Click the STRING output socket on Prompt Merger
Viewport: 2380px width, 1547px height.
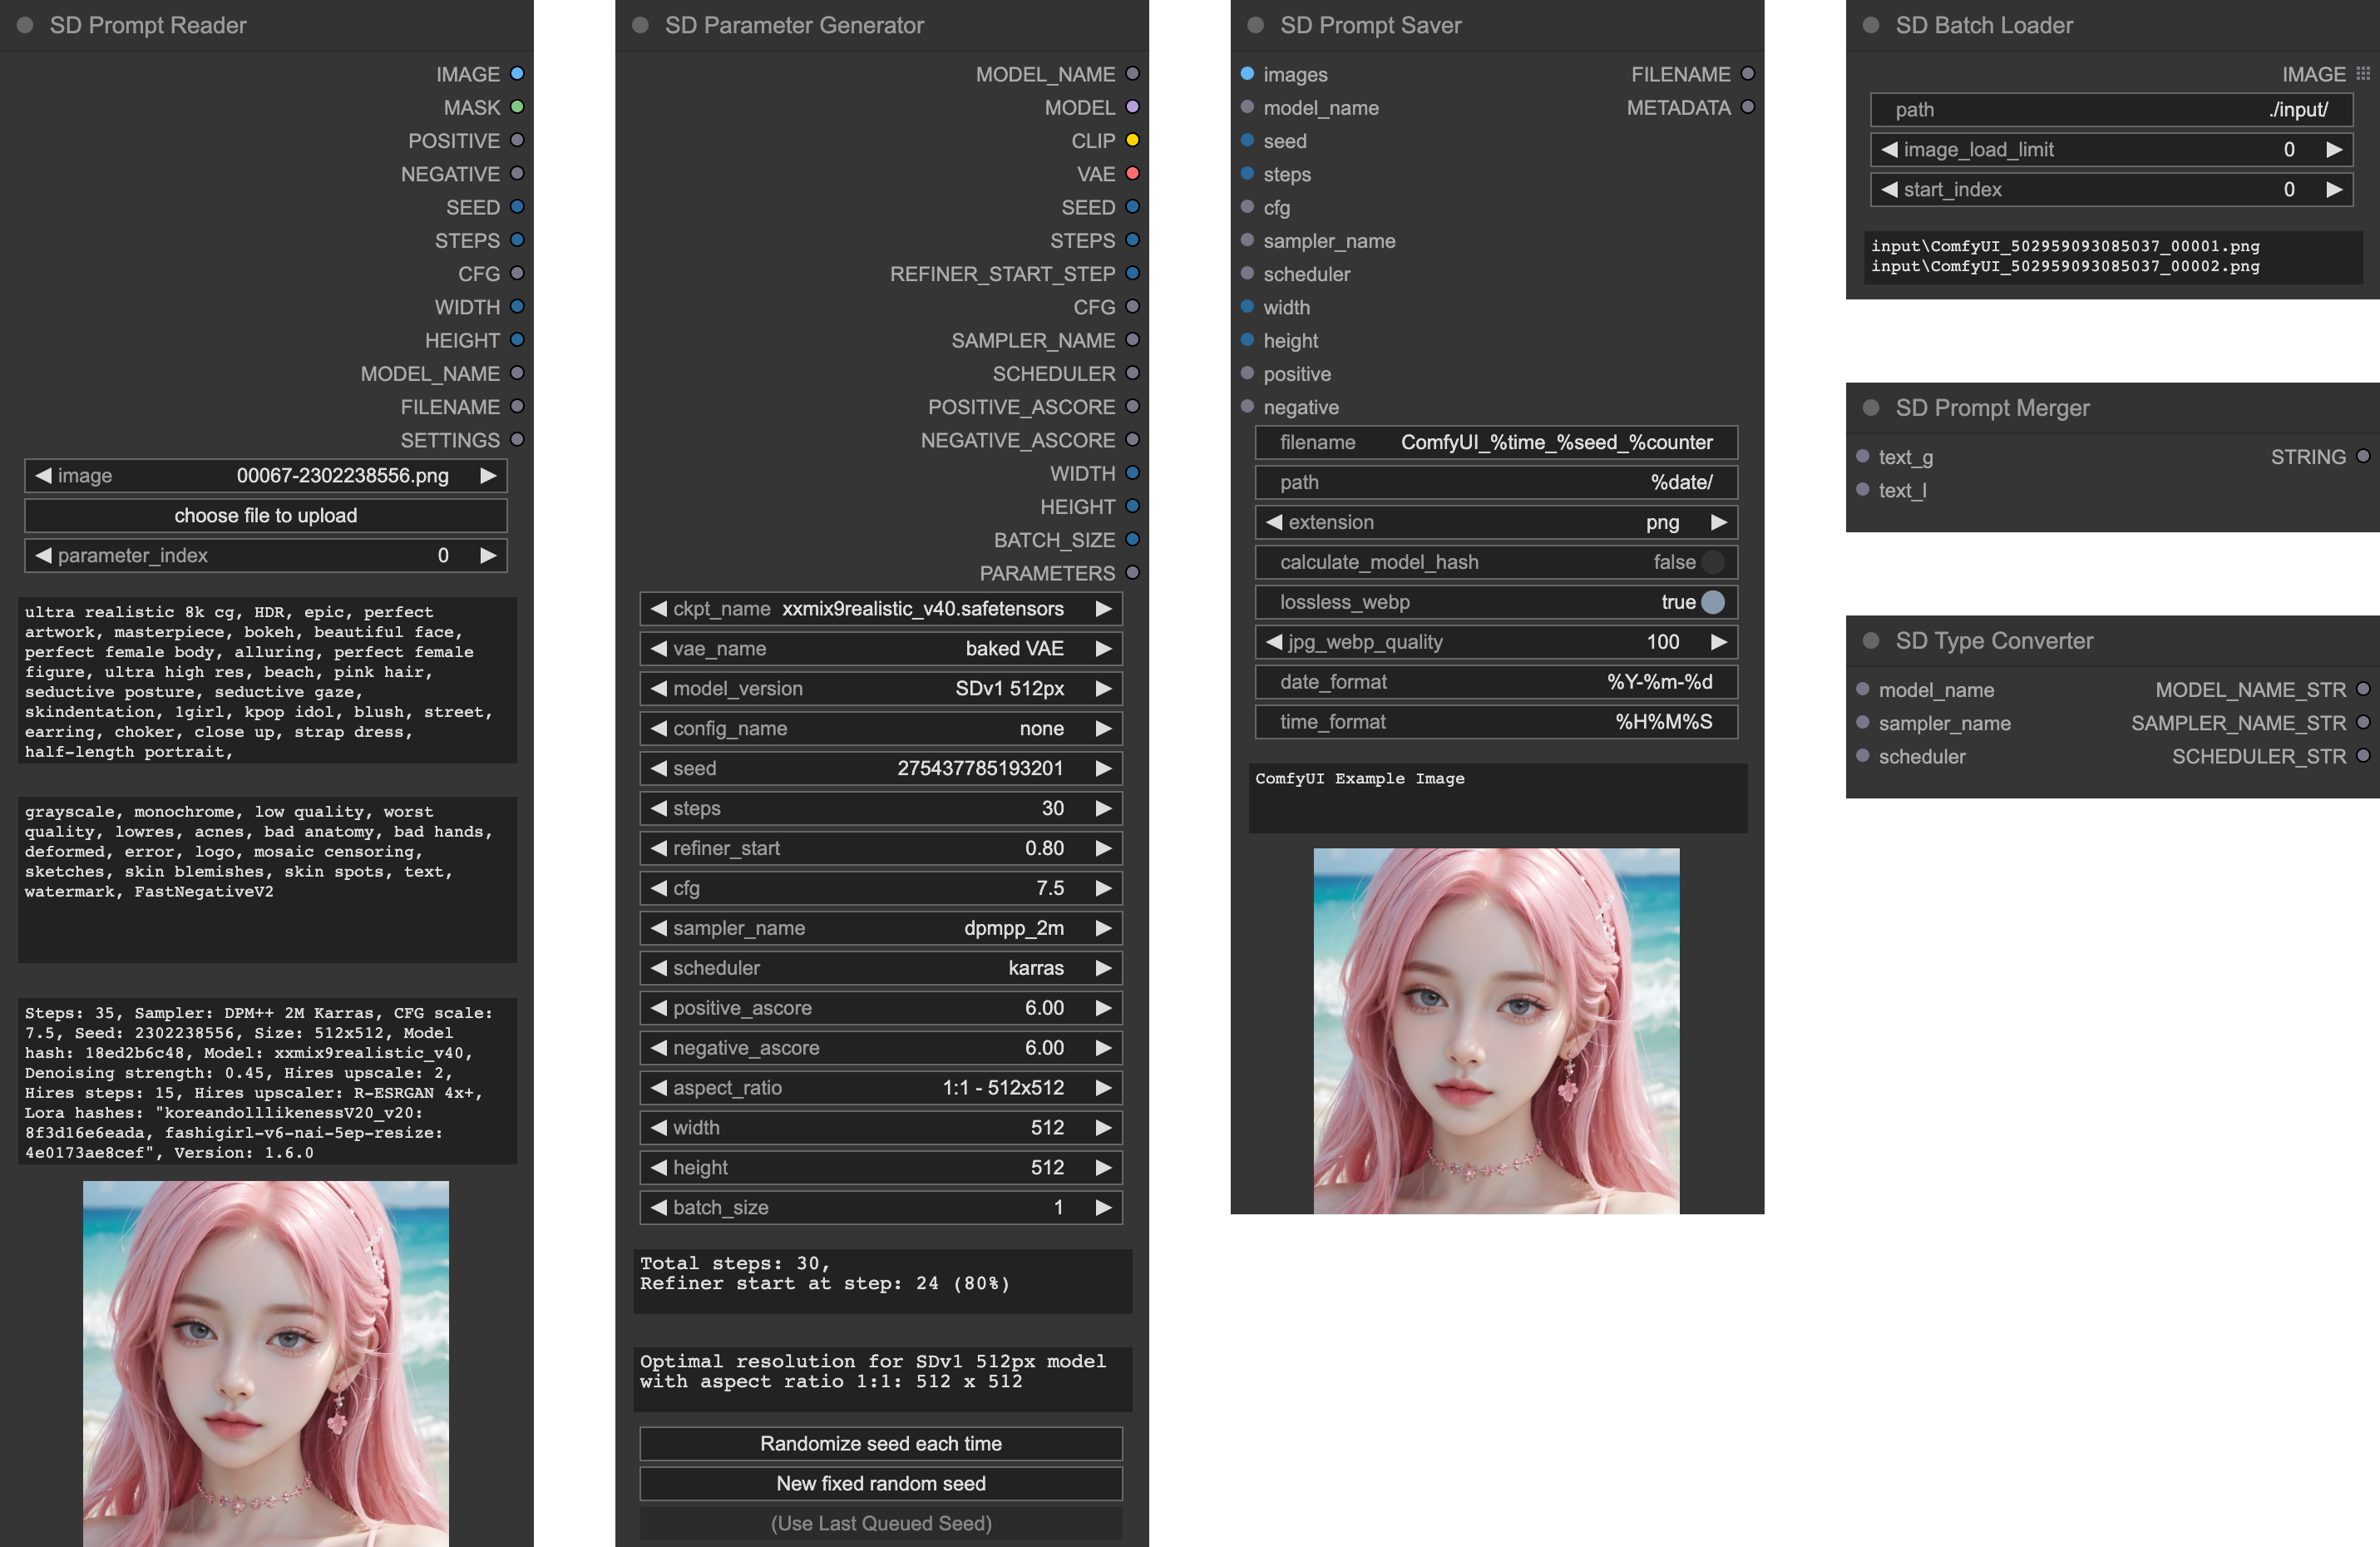(2362, 456)
